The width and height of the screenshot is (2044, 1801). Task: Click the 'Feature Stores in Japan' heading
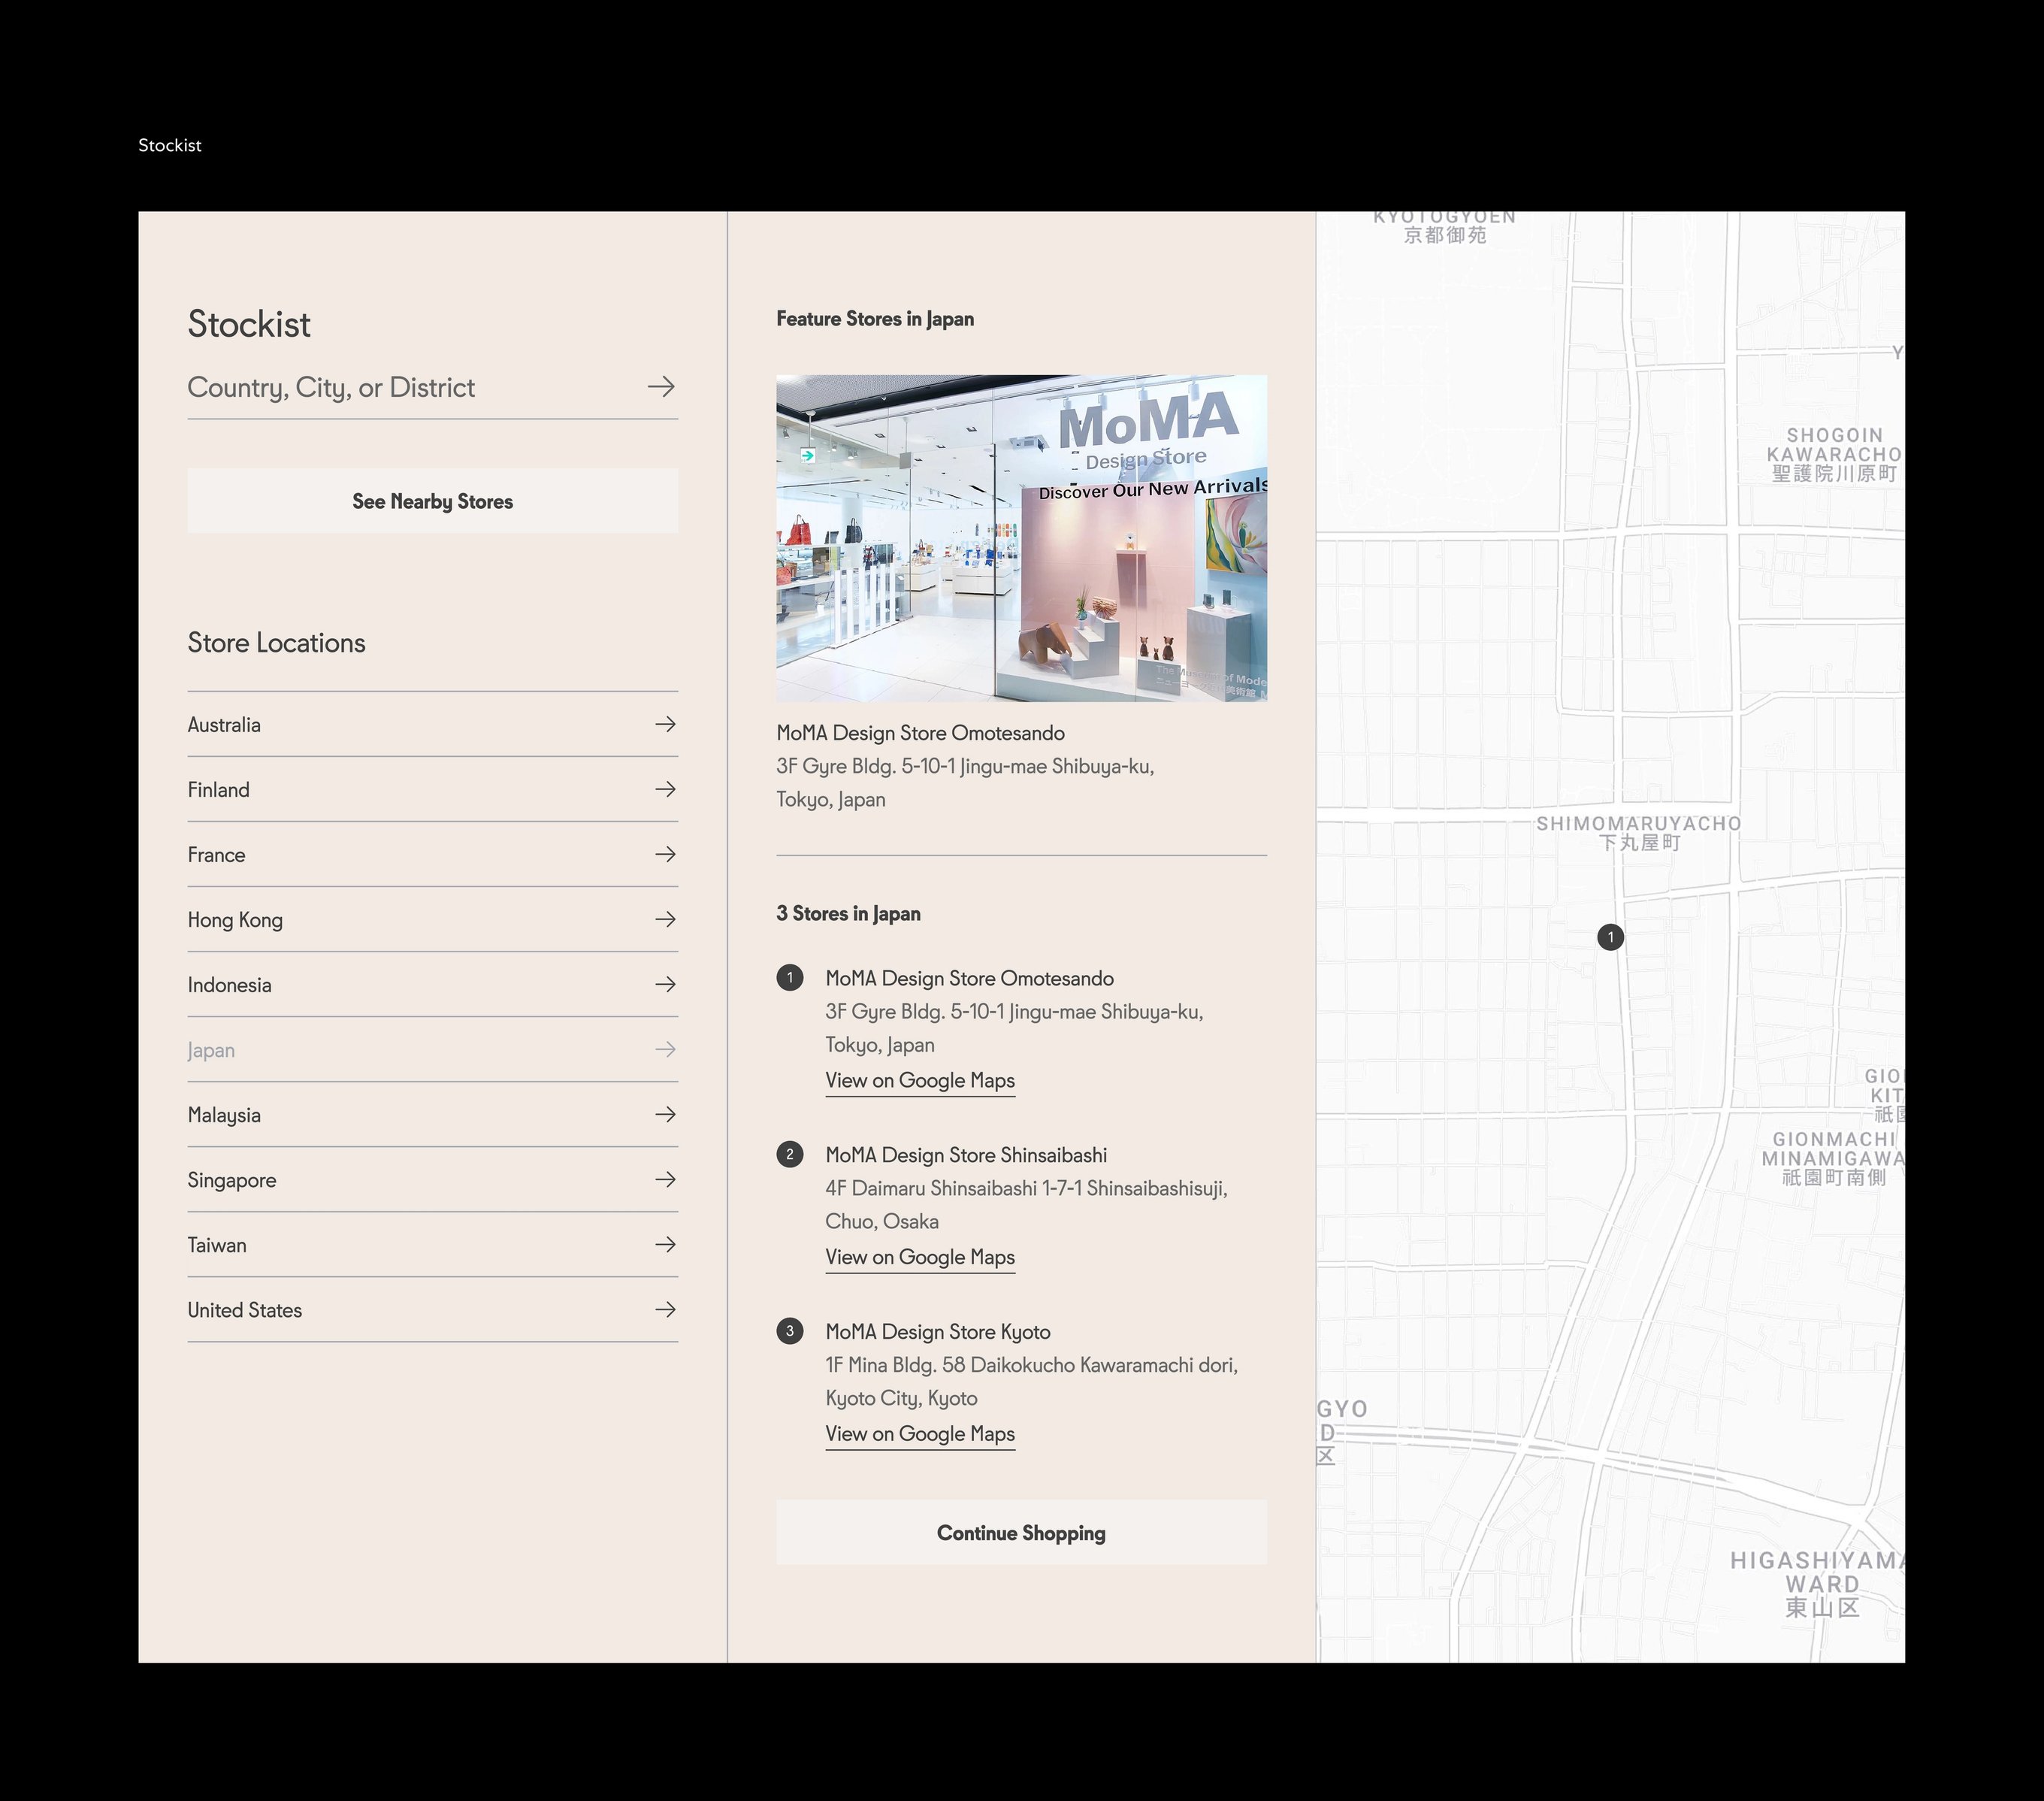pyautogui.click(x=875, y=319)
